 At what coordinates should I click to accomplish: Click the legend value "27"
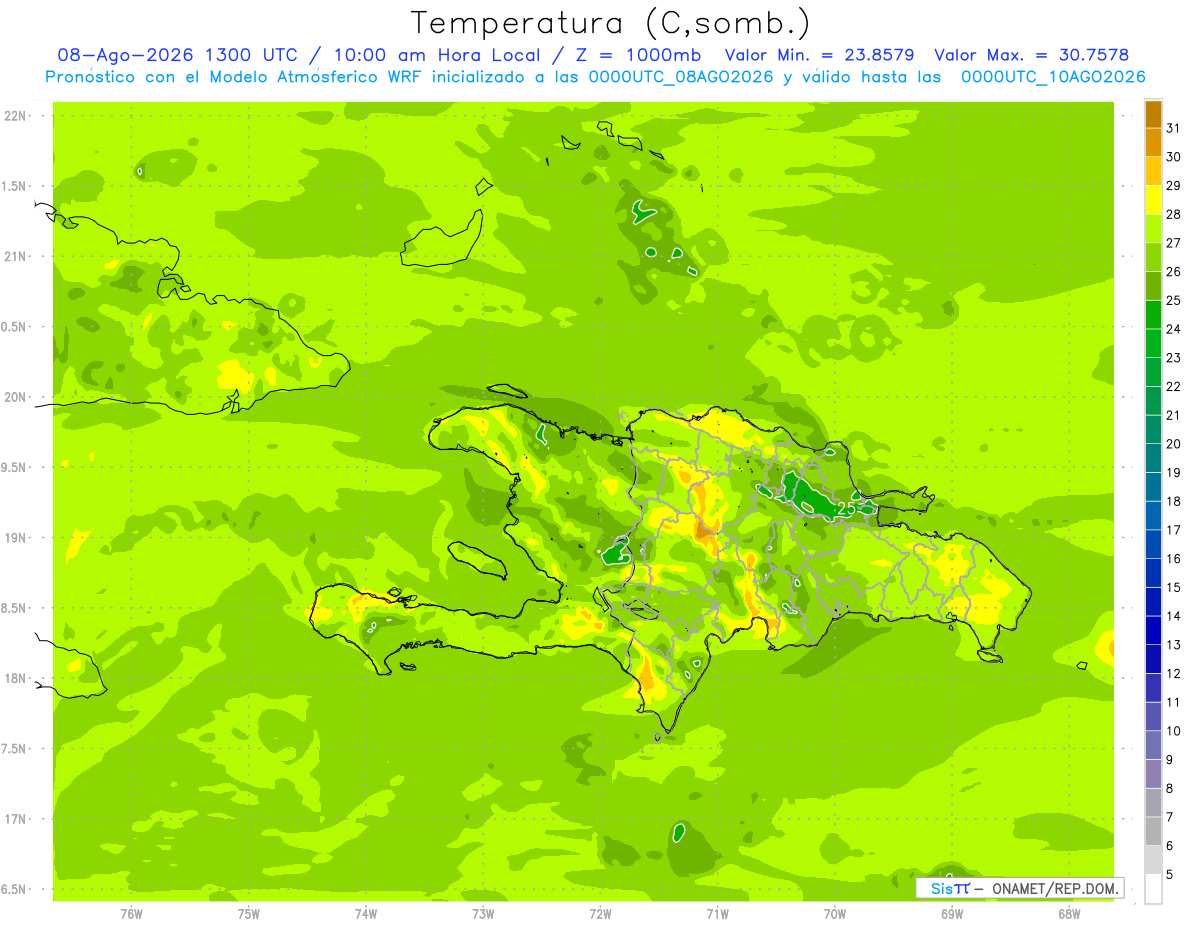tap(1174, 243)
